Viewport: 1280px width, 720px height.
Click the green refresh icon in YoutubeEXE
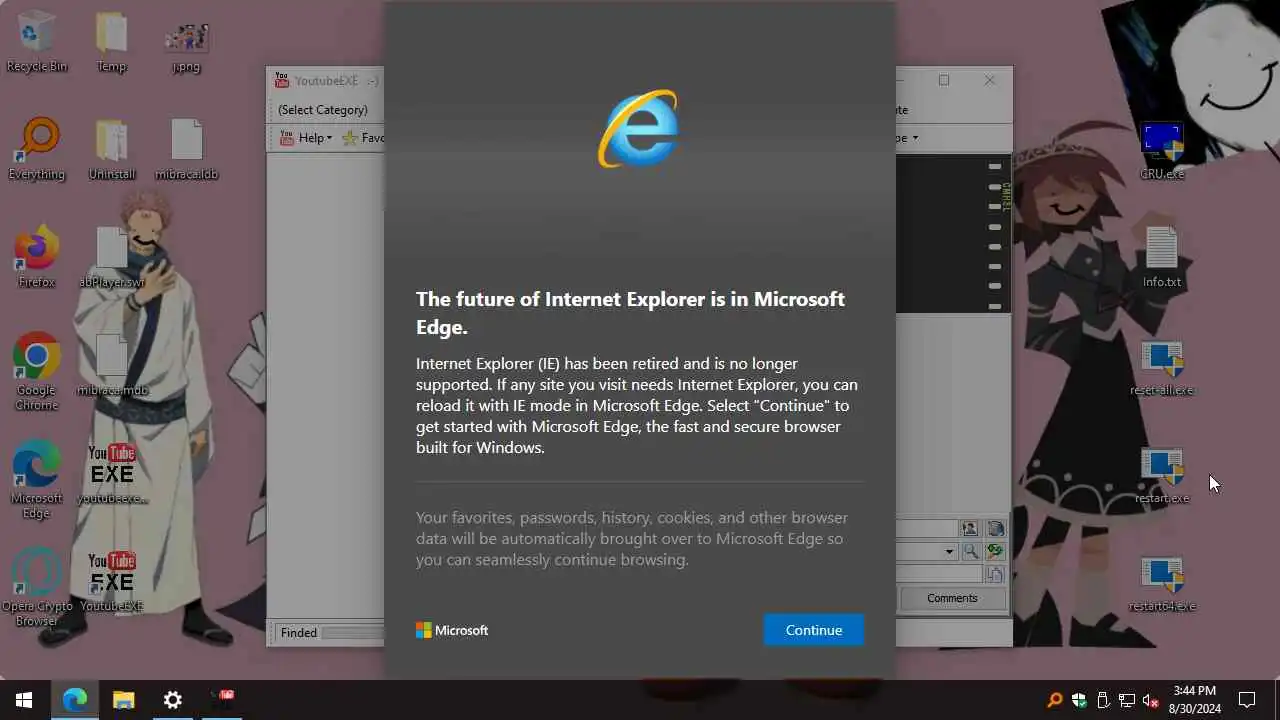[x=995, y=551]
